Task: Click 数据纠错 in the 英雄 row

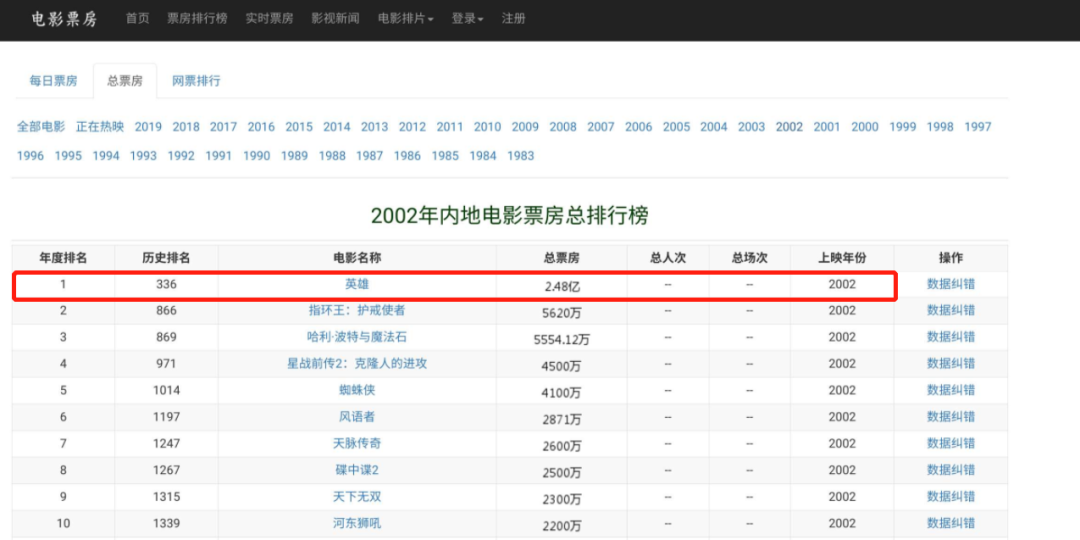Action: point(950,284)
